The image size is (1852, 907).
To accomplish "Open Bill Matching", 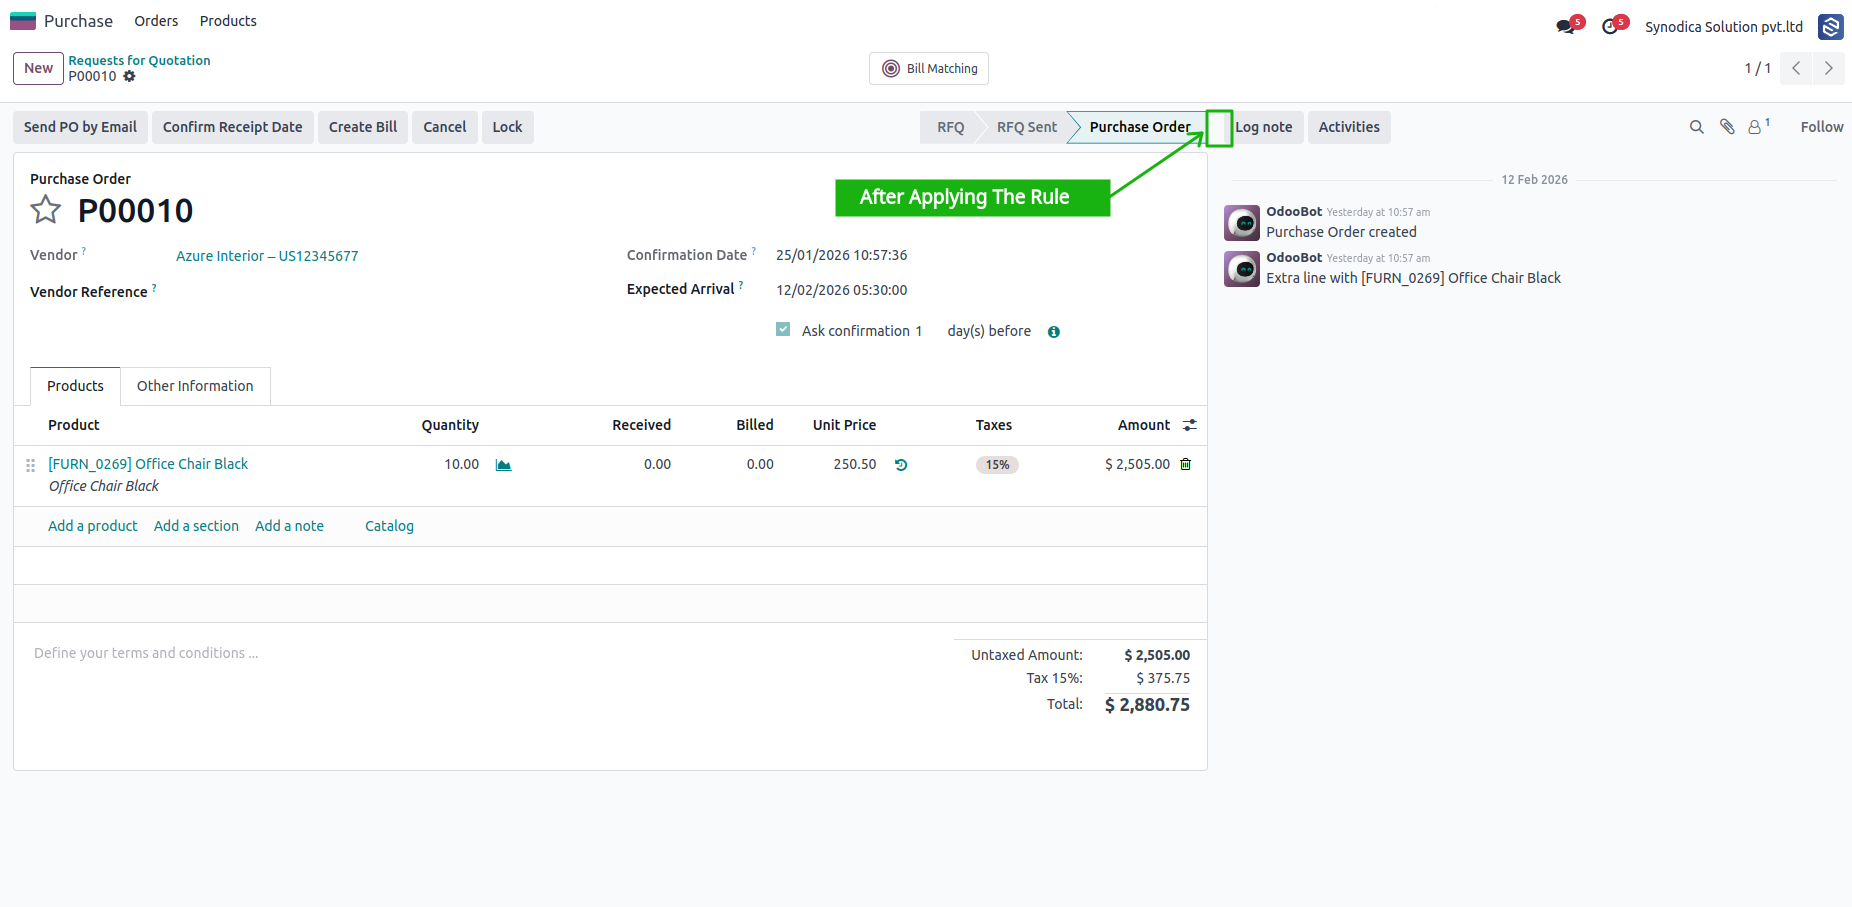I will coord(929,69).
